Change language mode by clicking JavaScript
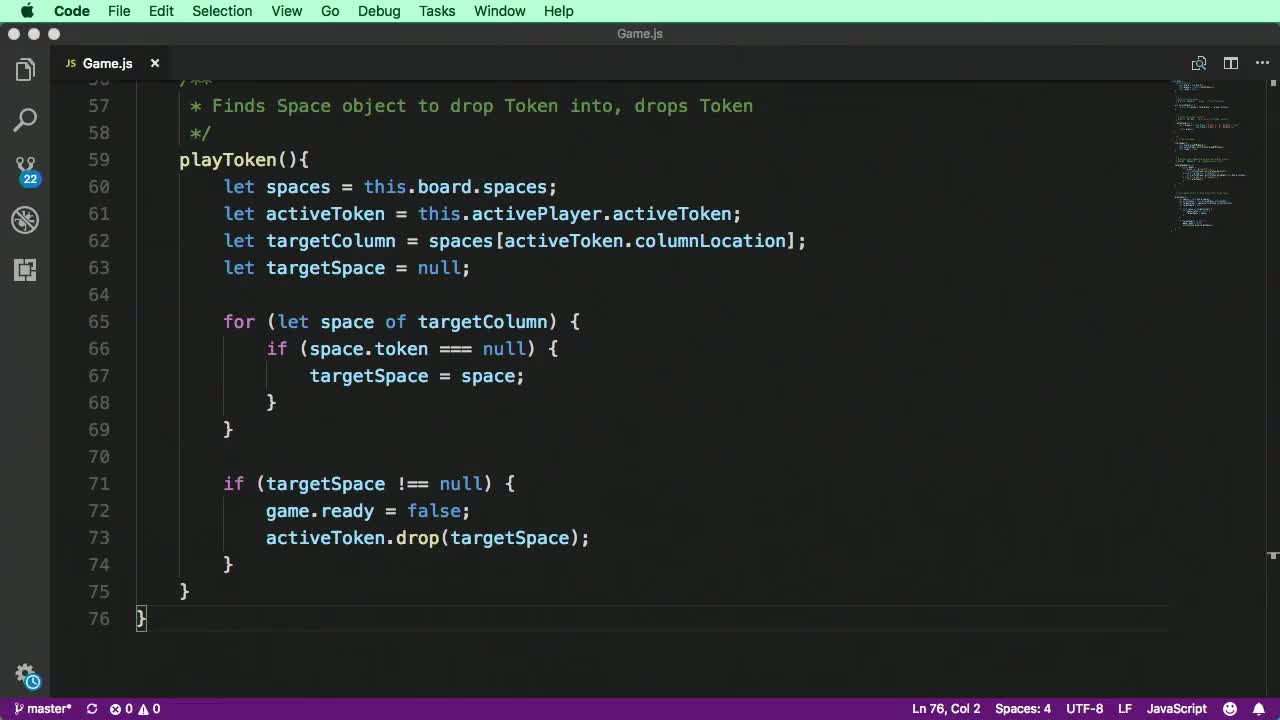This screenshot has height=720, width=1280. [x=1176, y=708]
